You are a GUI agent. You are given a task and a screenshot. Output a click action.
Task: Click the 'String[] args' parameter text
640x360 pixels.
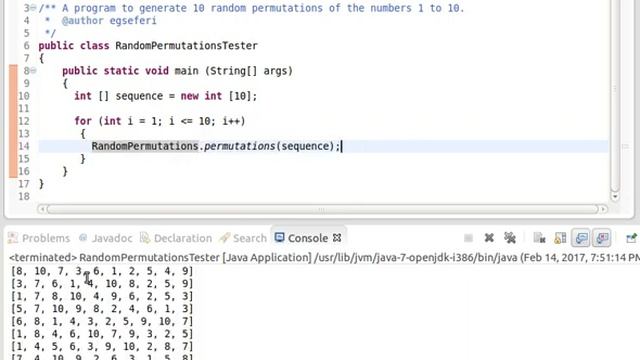click(249, 71)
